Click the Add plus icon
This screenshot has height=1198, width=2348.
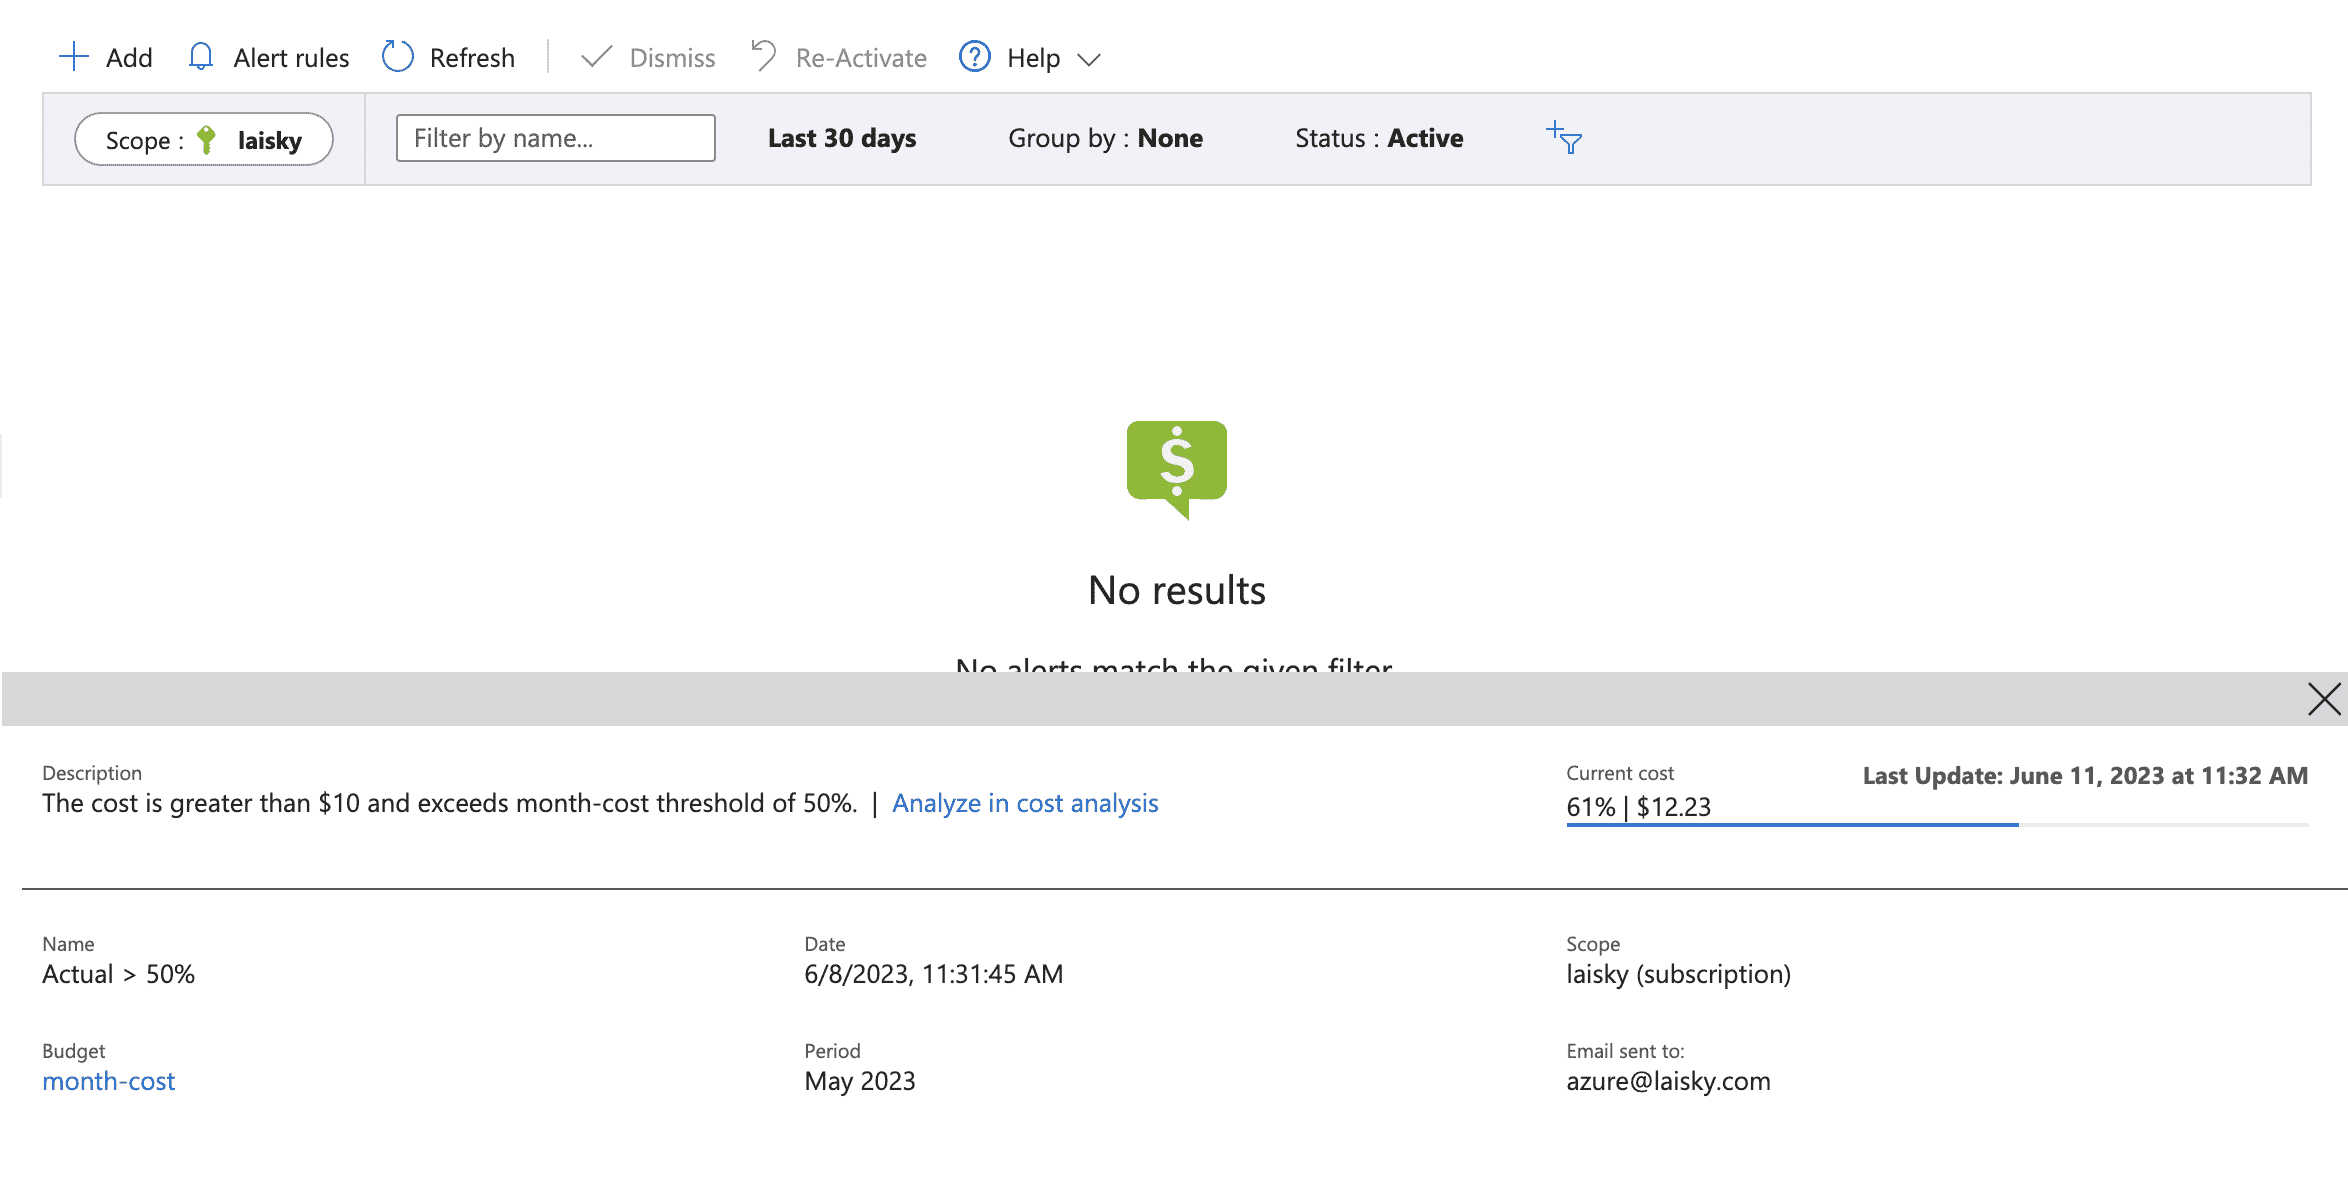click(74, 57)
